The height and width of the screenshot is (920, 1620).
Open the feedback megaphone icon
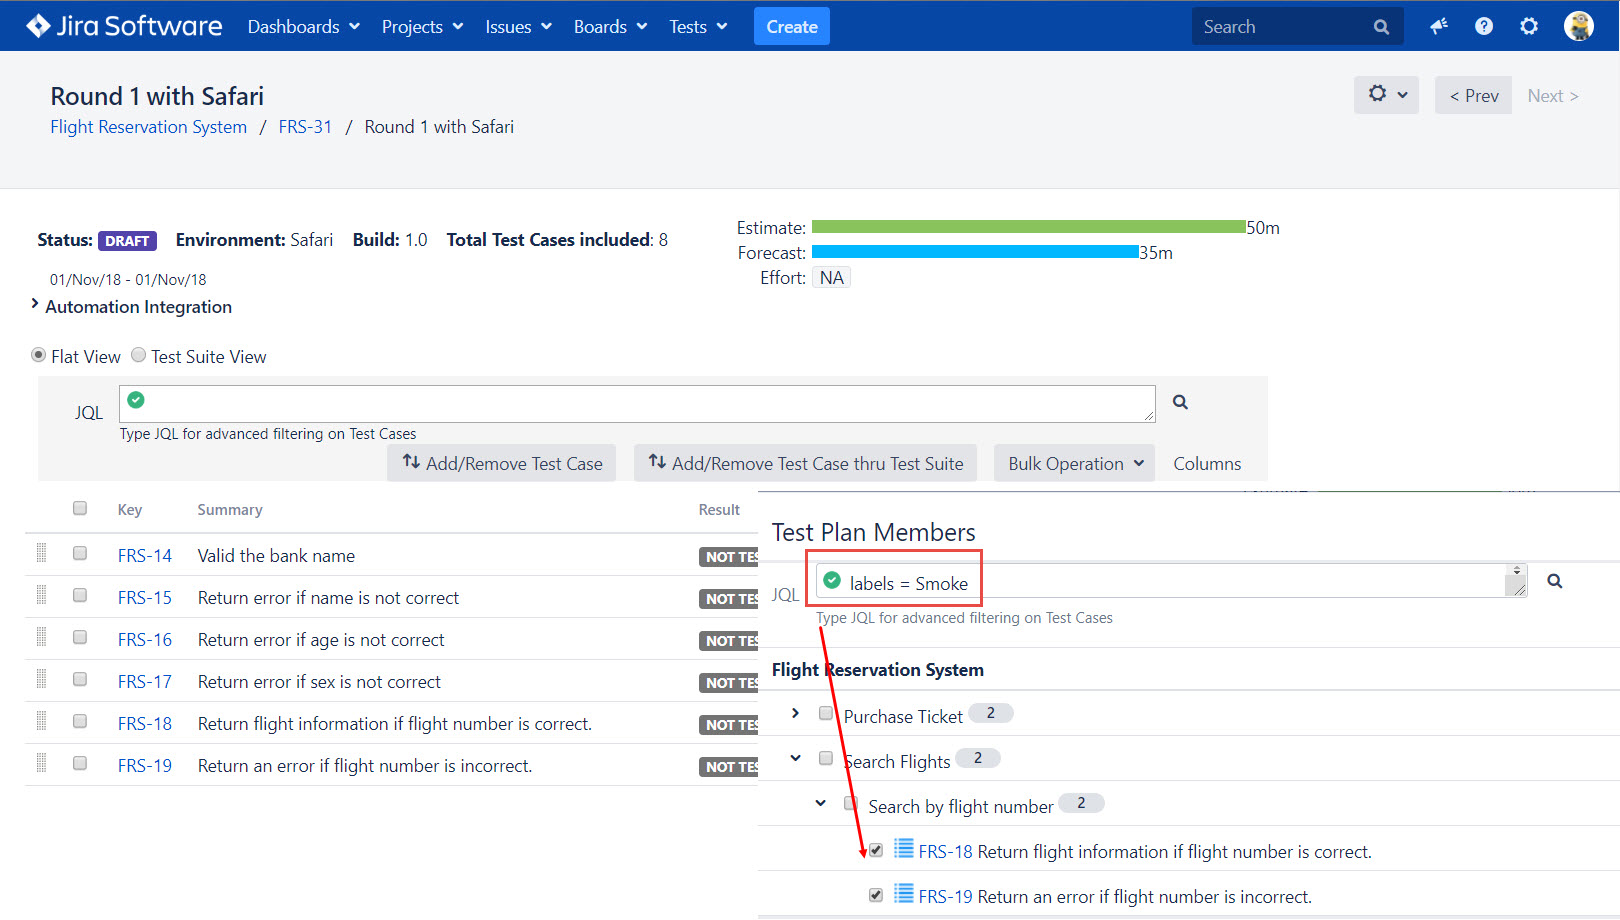[1439, 26]
